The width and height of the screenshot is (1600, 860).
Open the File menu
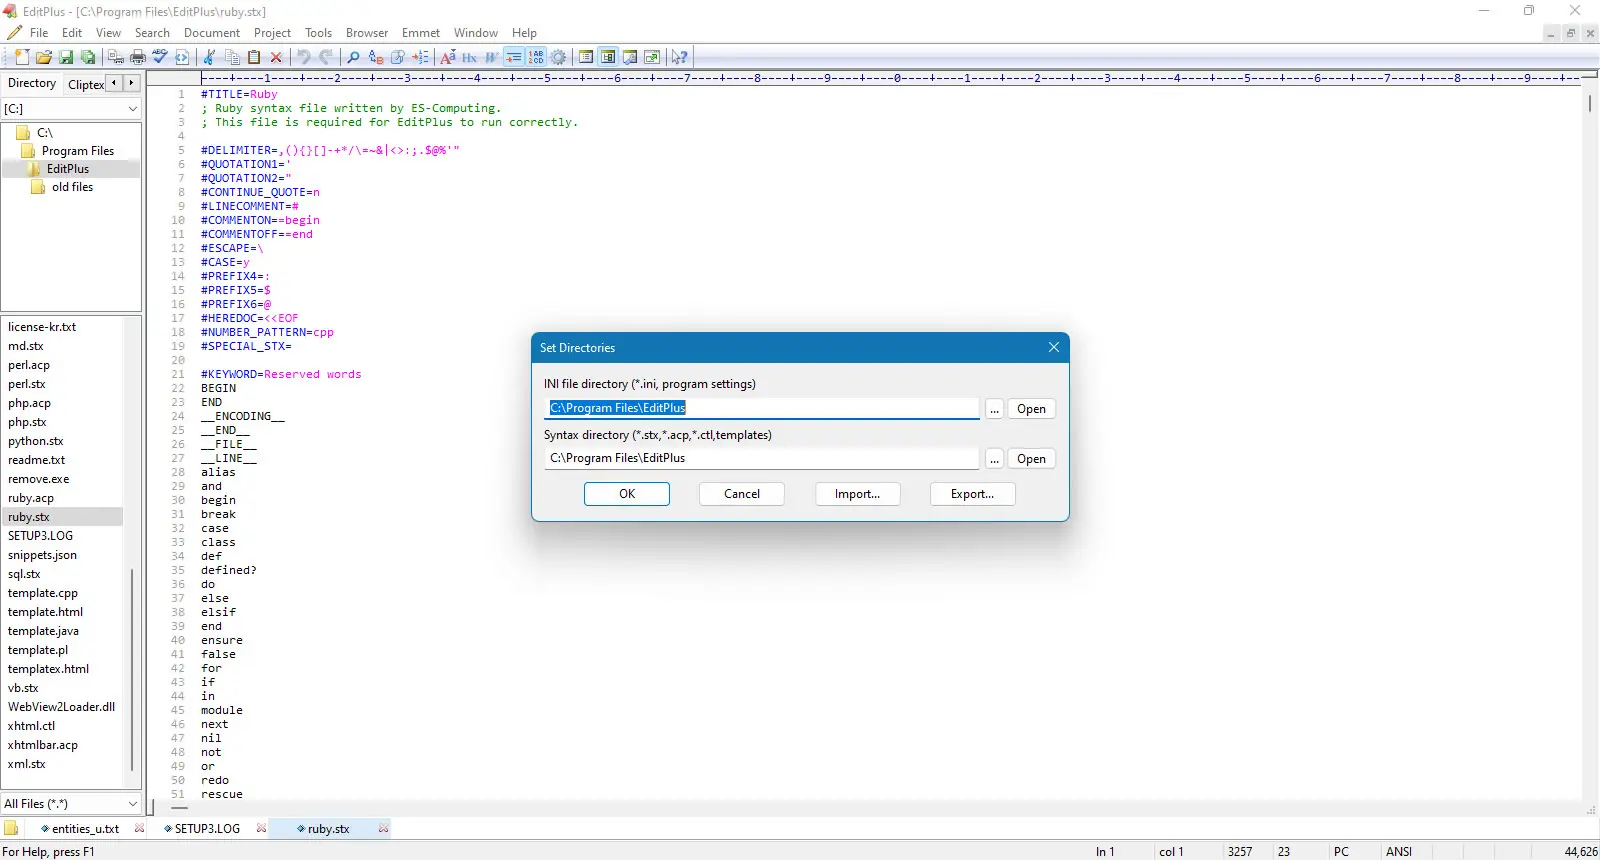coord(39,33)
